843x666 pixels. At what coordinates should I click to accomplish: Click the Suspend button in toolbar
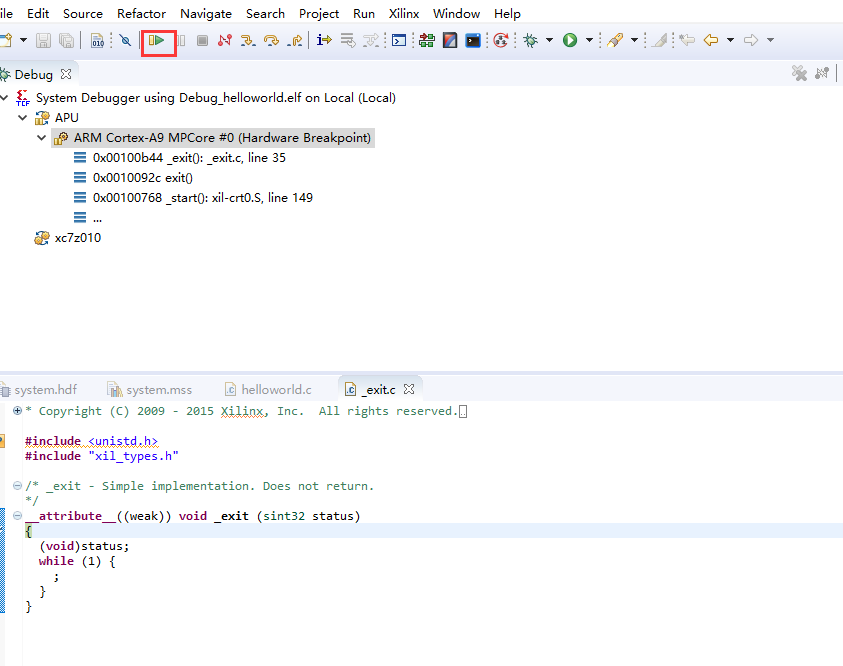(181, 40)
